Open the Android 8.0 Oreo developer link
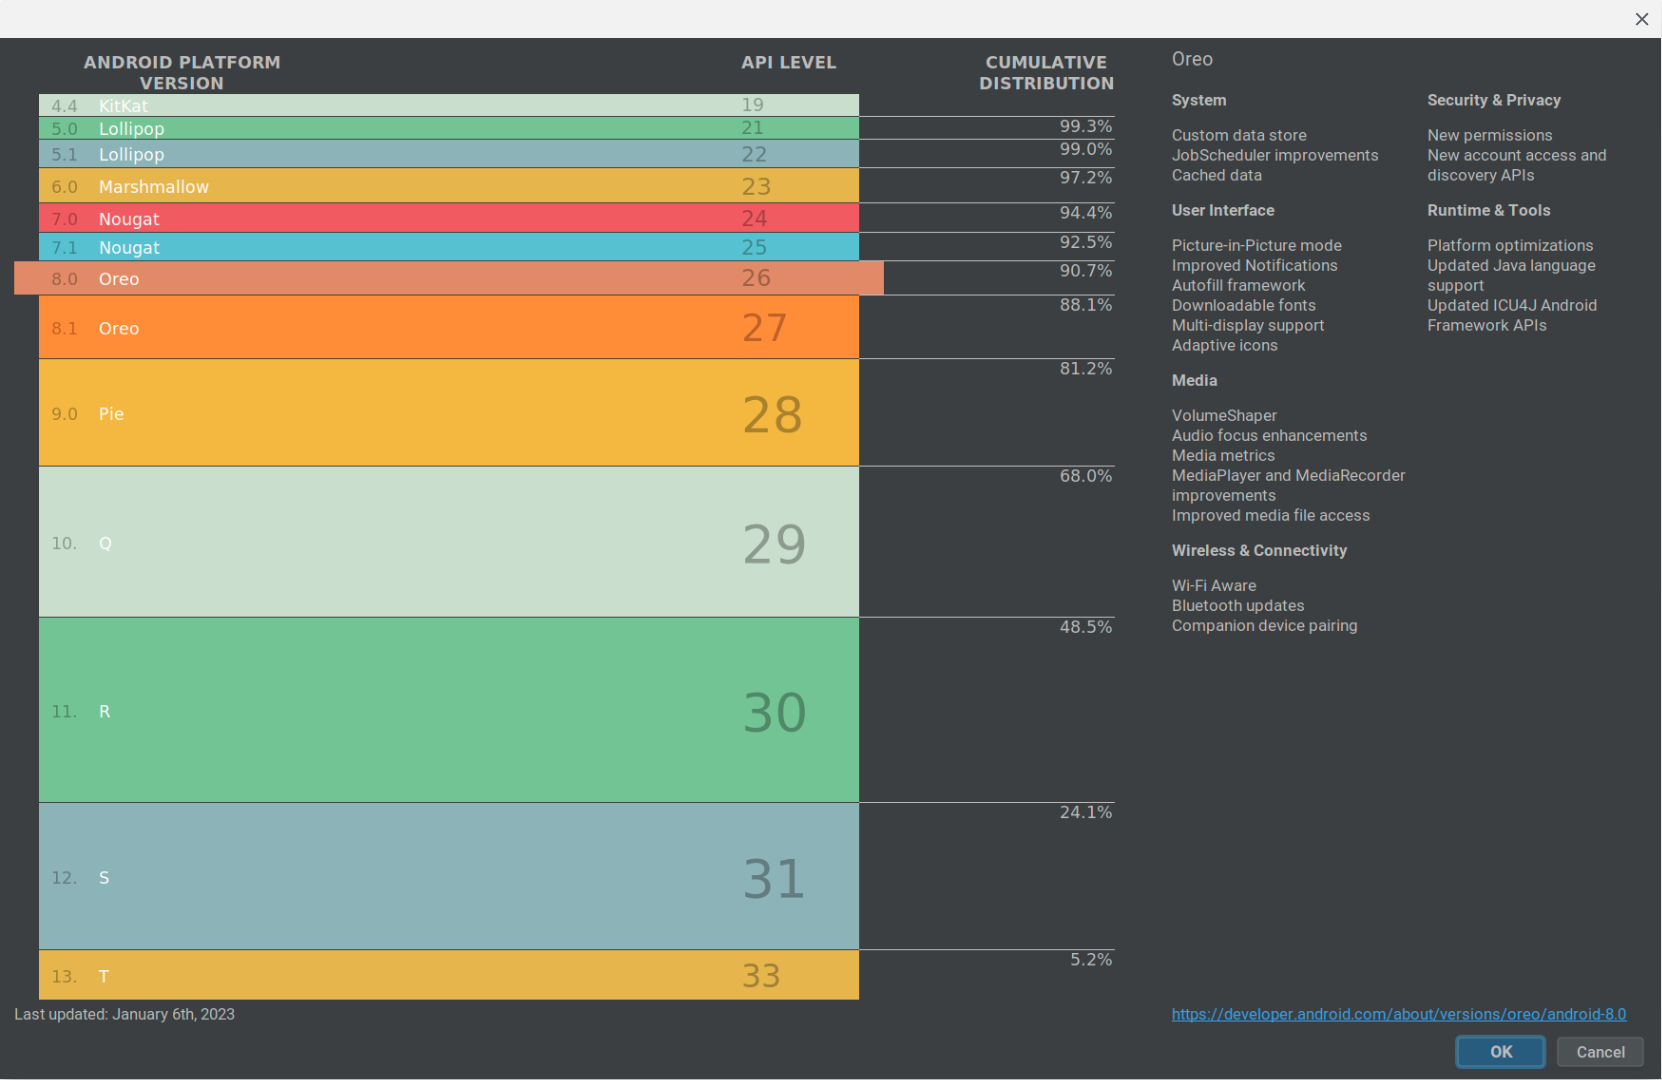This screenshot has height=1080, width=1662. pos(1398,1014)
